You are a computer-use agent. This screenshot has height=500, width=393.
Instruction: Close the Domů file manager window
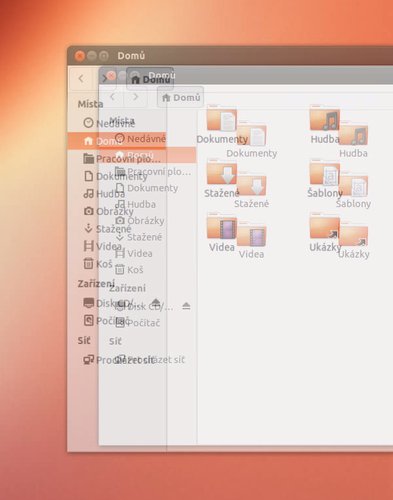79,56
